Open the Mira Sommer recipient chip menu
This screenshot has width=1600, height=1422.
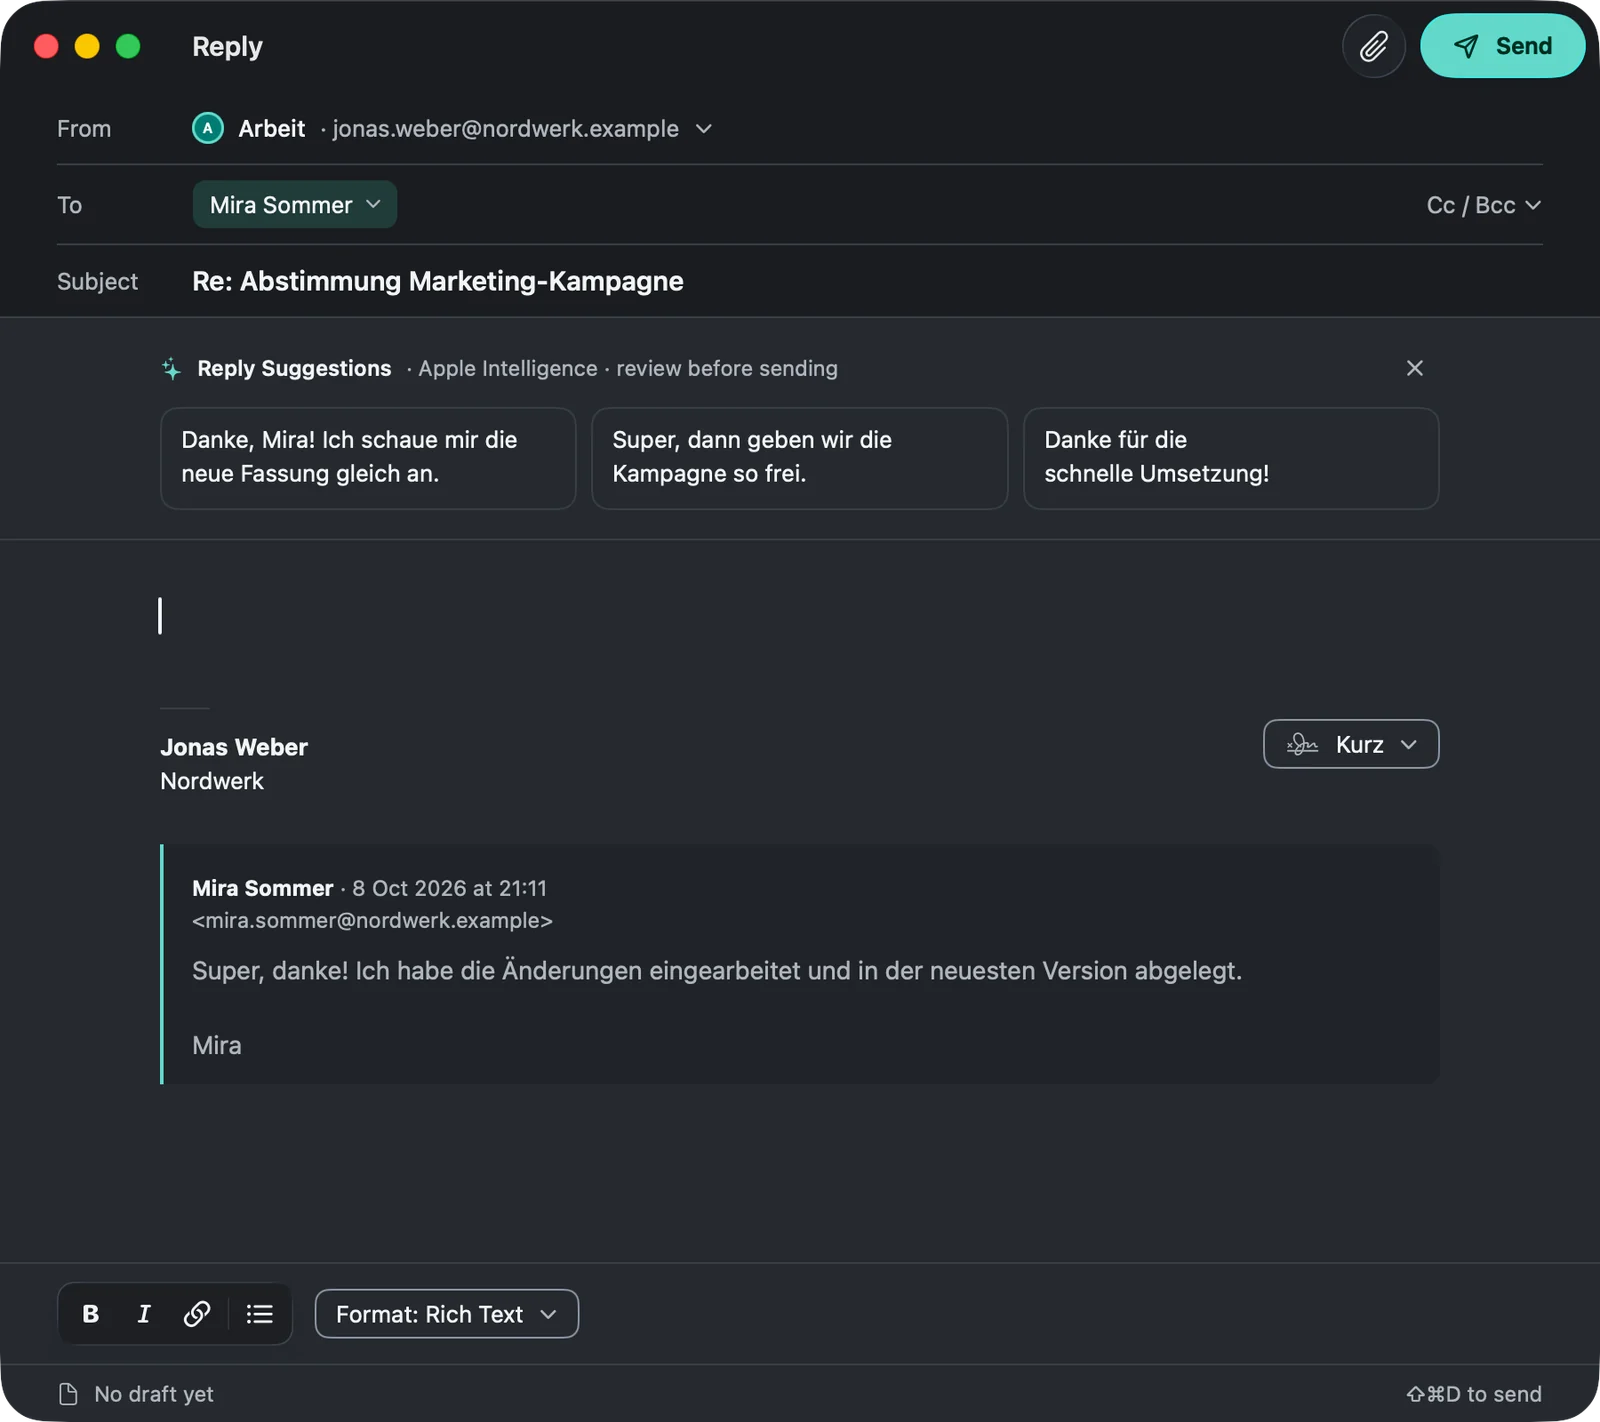295,205
